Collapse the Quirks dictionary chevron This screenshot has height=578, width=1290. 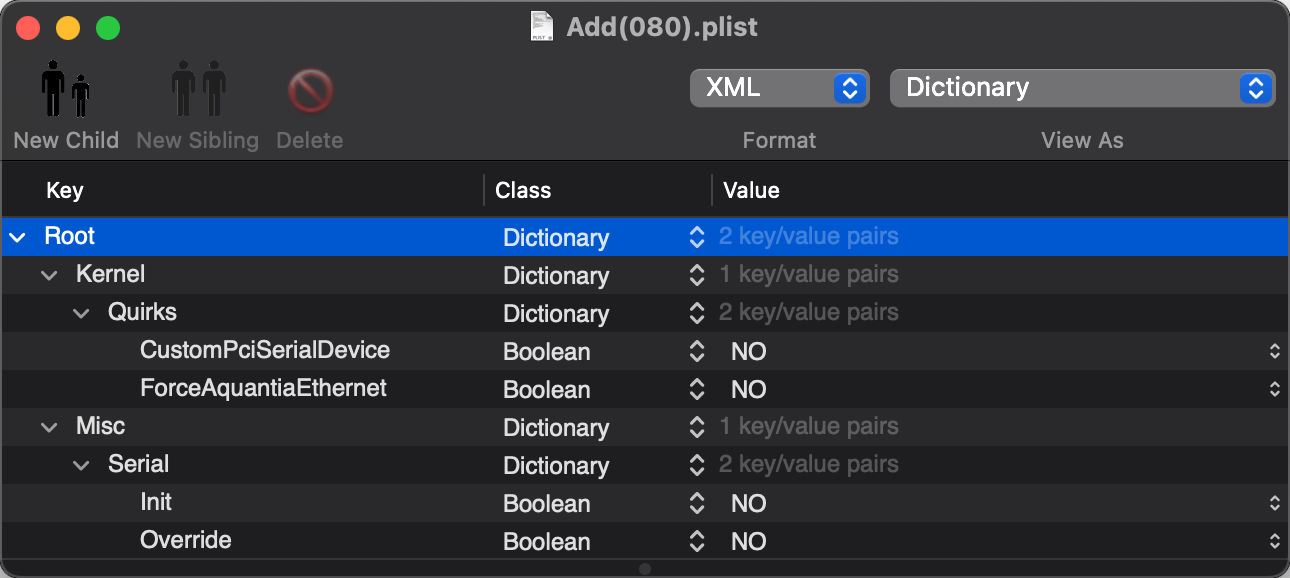point(81,313)
